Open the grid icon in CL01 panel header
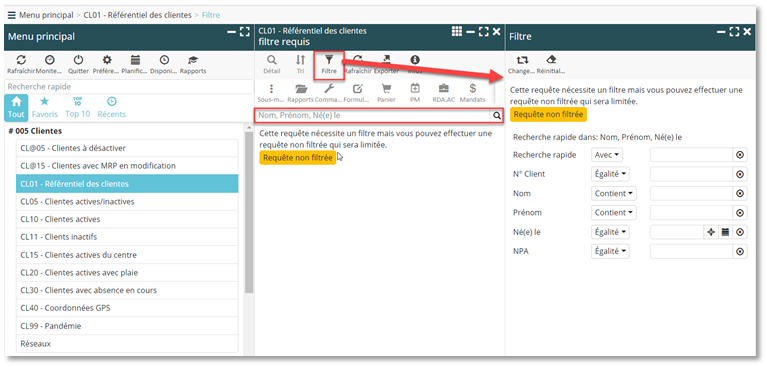This screenshot has width=767, height=367. (x=456, y=32)
